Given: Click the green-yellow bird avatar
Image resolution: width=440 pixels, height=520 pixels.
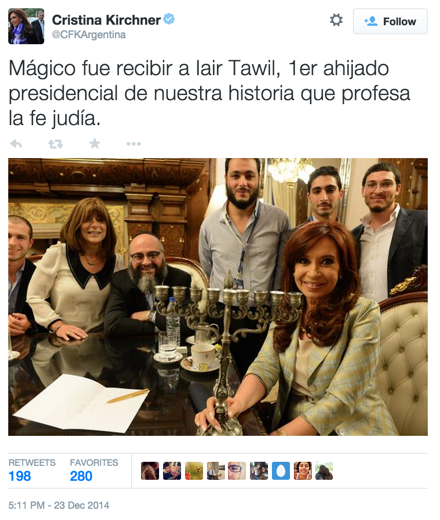Looking at the screenshot, I should [194, 471].
